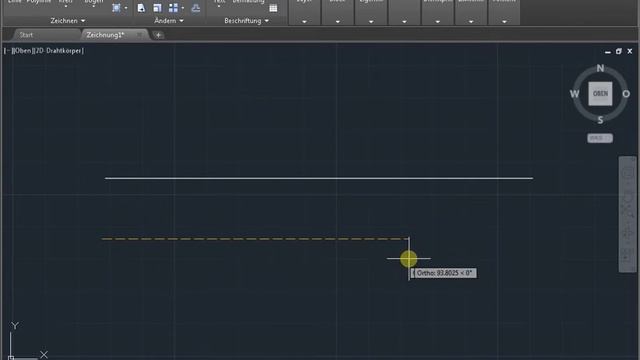Image resolution: width=640 pixels, height=360 pixels.
Task: Select the white horizontal line
Action: tap(319, 178)
